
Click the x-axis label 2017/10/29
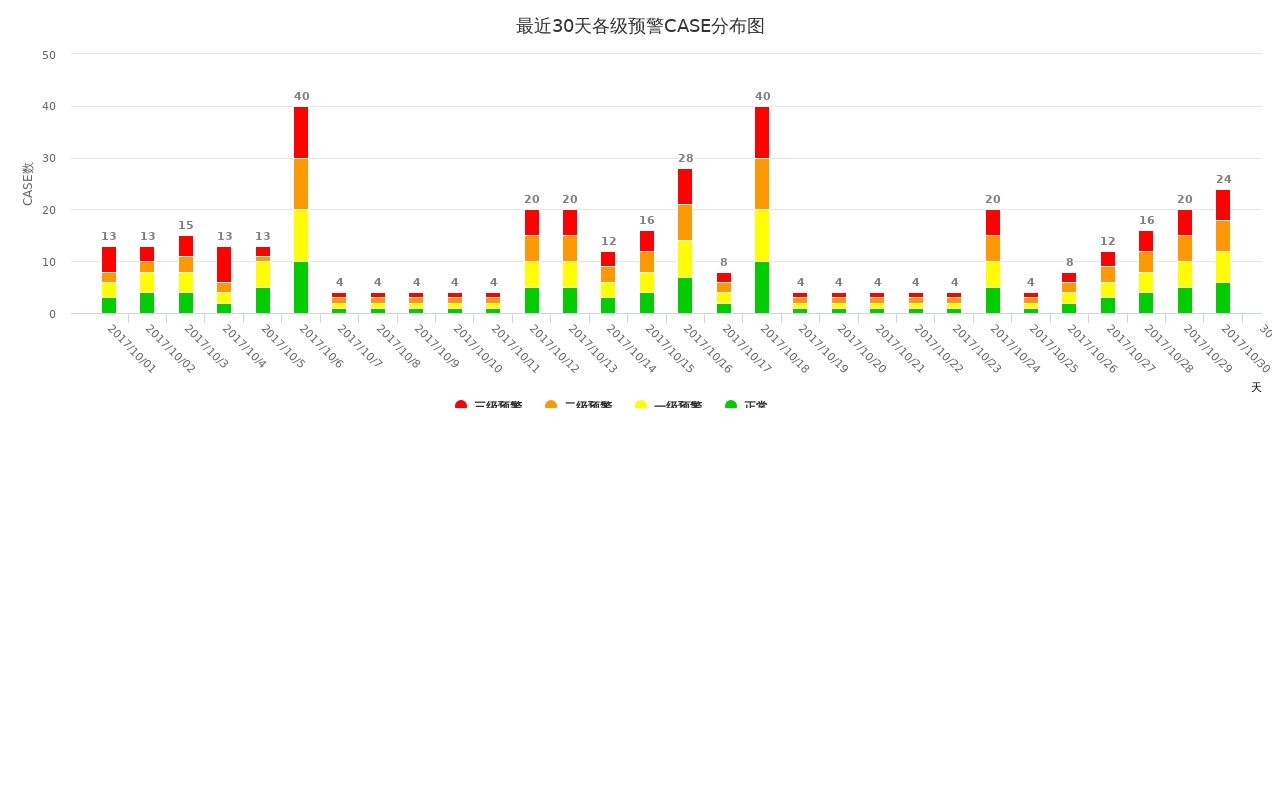coord(1207,349)
